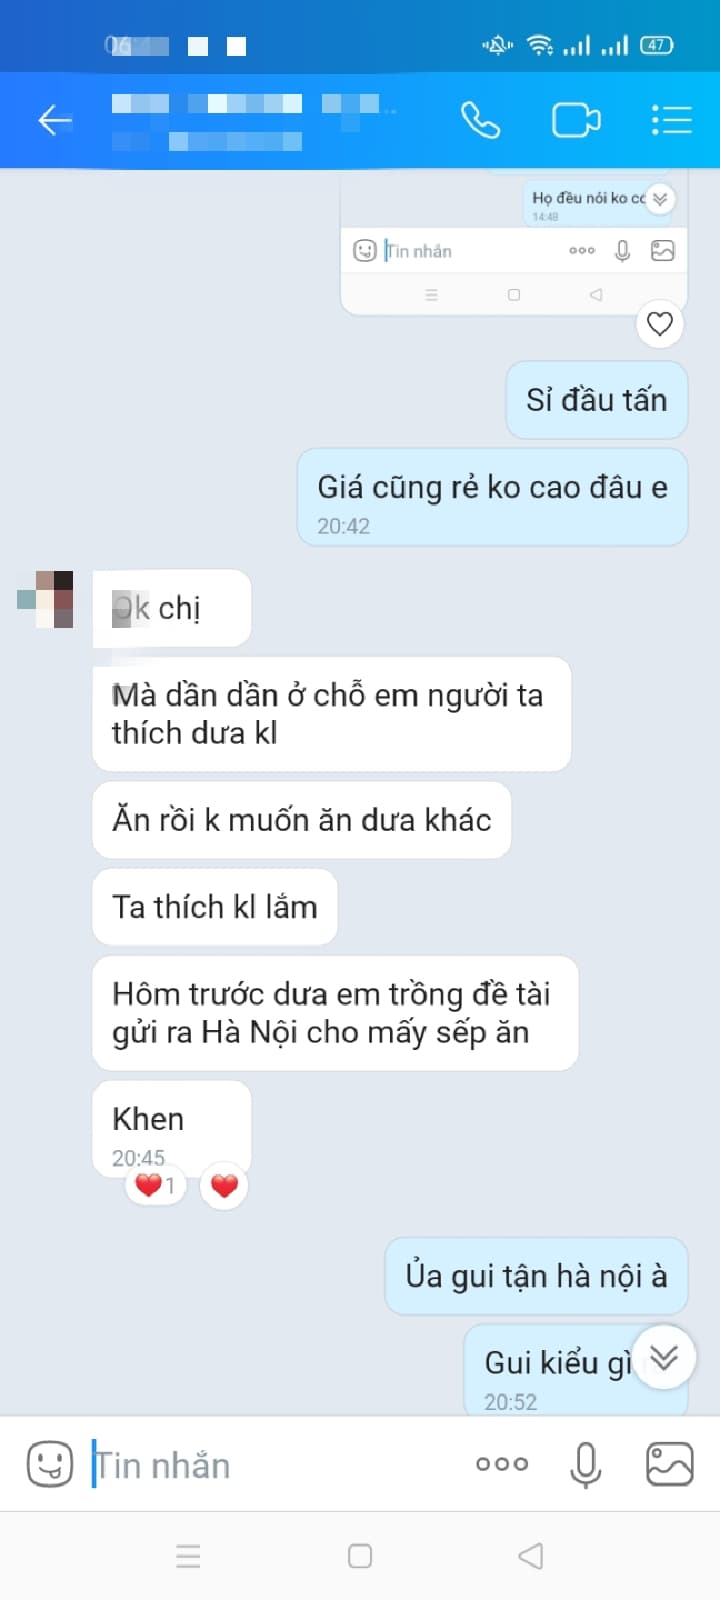The height and width of the screenshot is (1600, 720).
Task: Open the sticker emoji picker in the message bar
Action: coord(49,1465)
